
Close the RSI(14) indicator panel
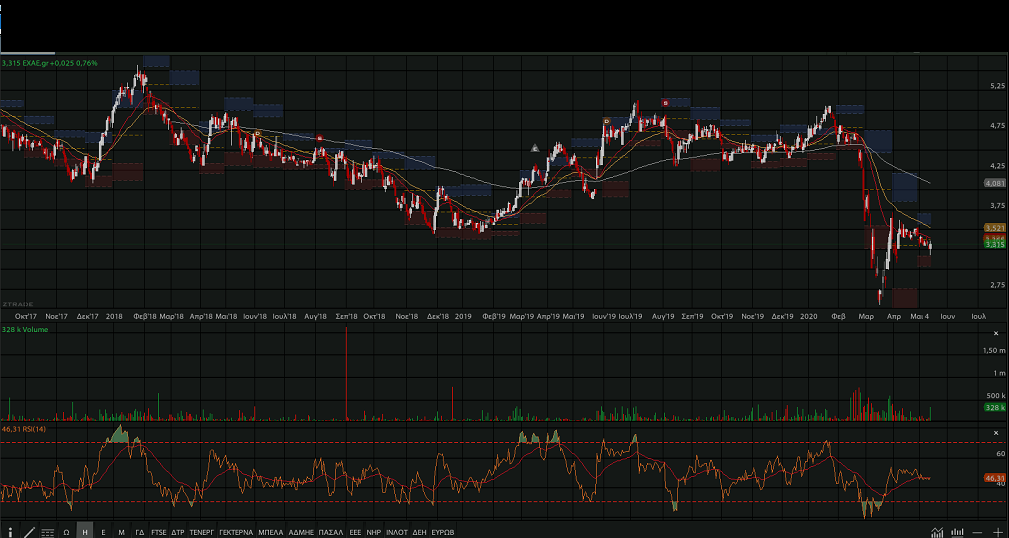(x=996, y=432)
